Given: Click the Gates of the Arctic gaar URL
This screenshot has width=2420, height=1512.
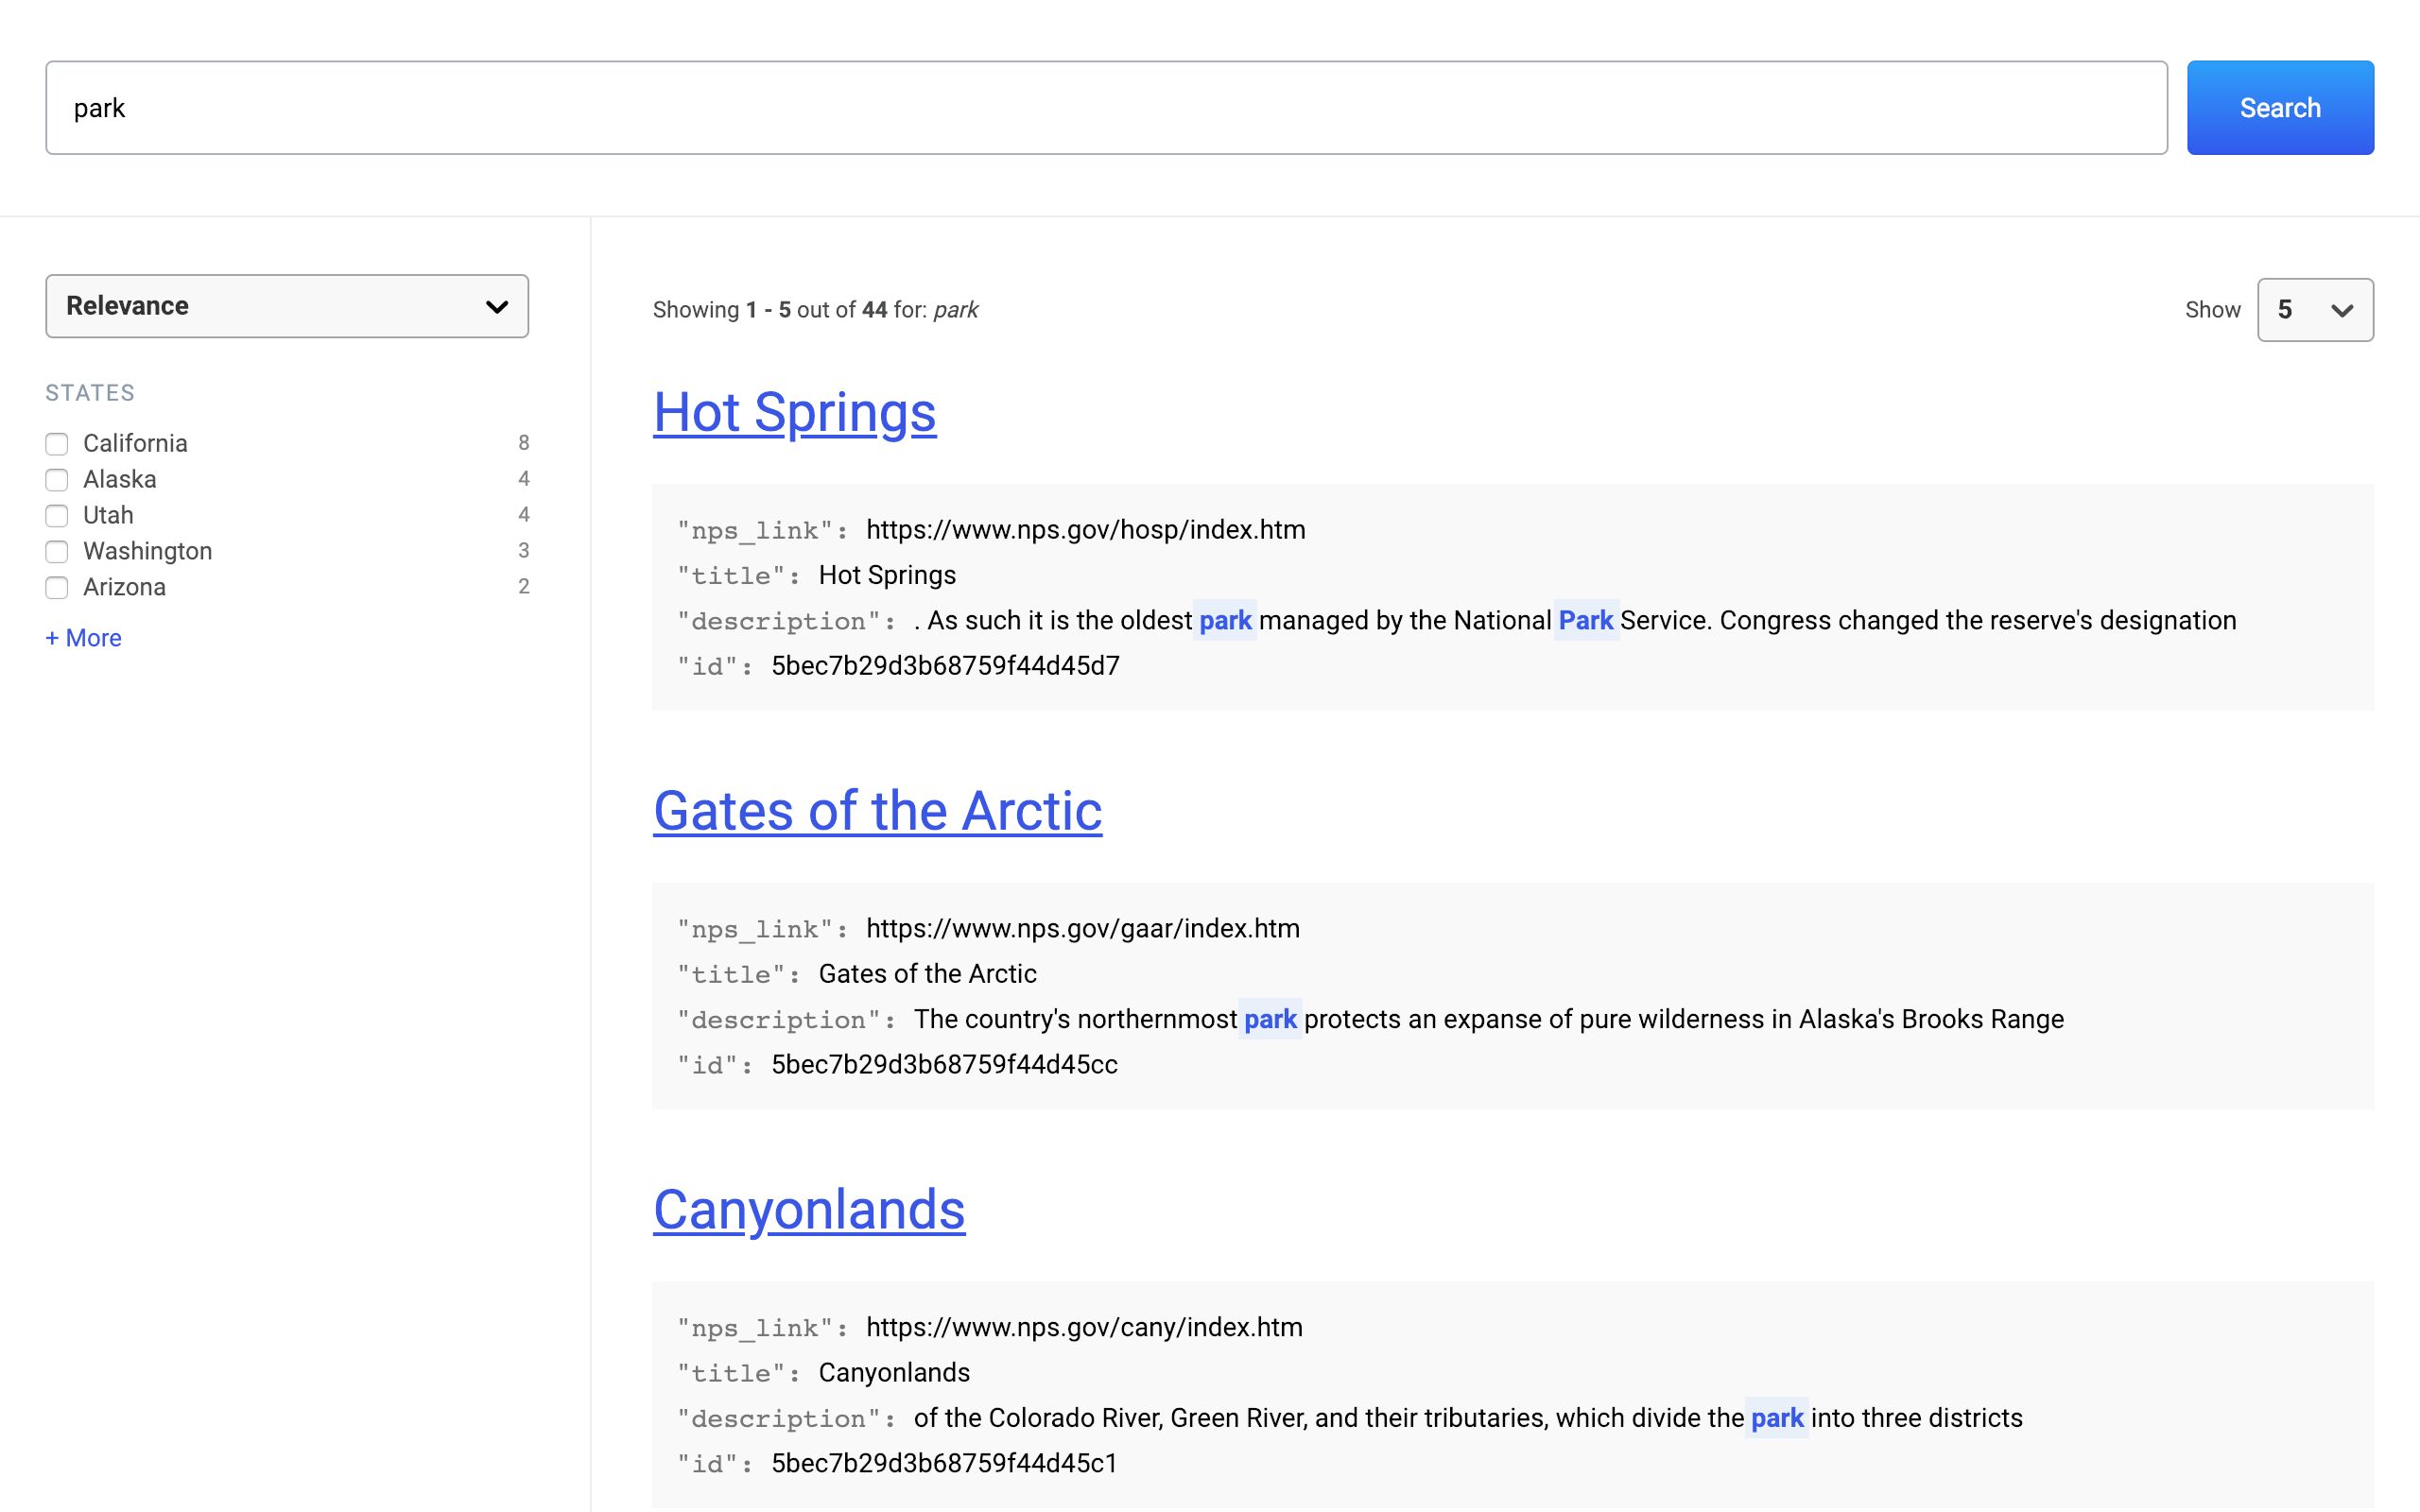Looking at the screenshot, I should [x=1082, y=929].
